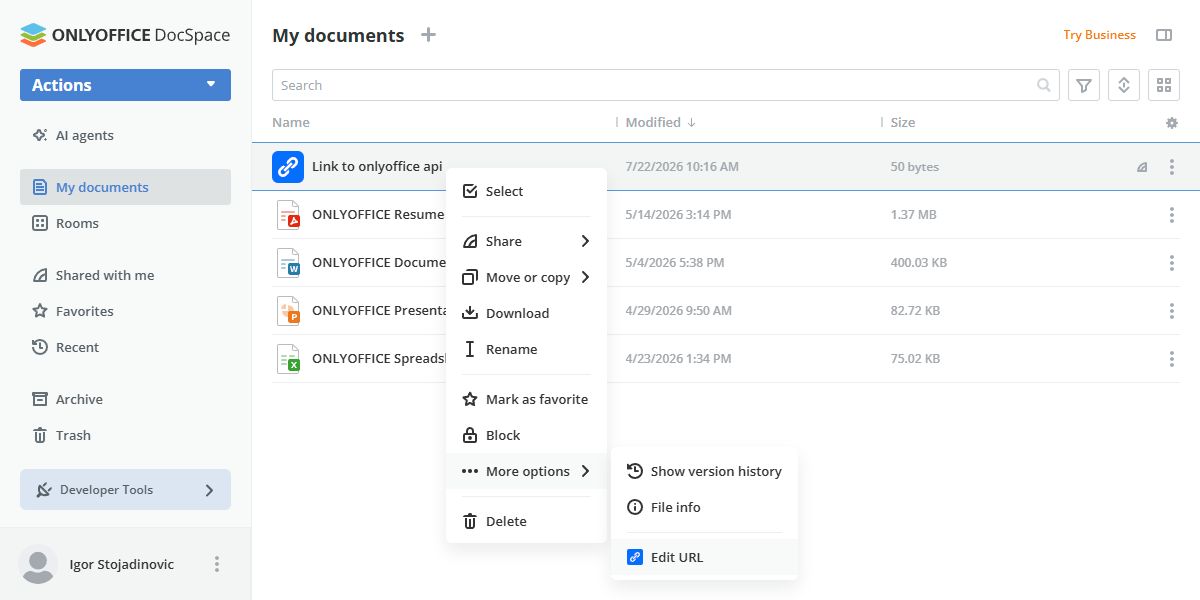The image size is (1200, 600).
Task: Go to Rooms section
Action: coord(125,223)
